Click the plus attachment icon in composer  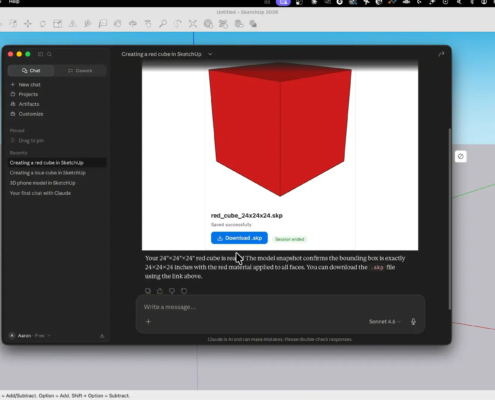pos(148,321)
